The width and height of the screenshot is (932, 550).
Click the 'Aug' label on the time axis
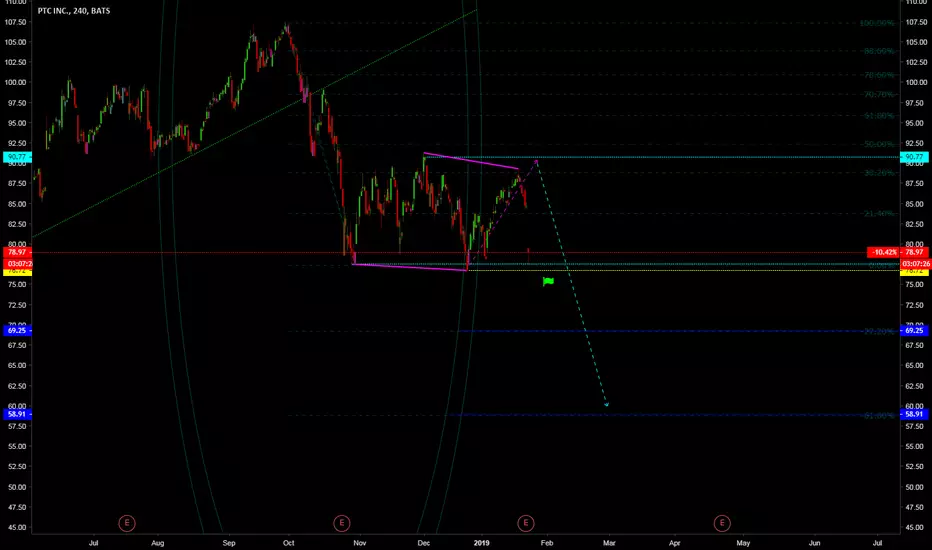tap(158, 543)
